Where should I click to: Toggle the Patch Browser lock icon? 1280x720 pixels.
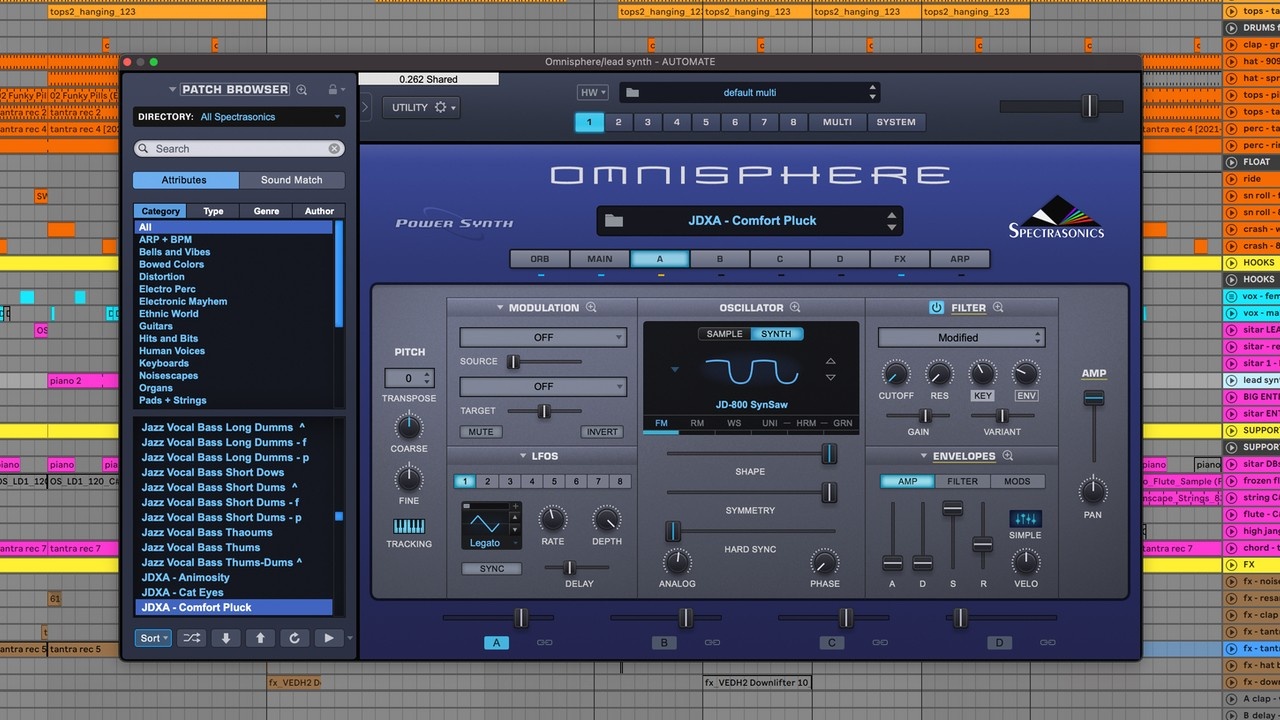(333, 90)
